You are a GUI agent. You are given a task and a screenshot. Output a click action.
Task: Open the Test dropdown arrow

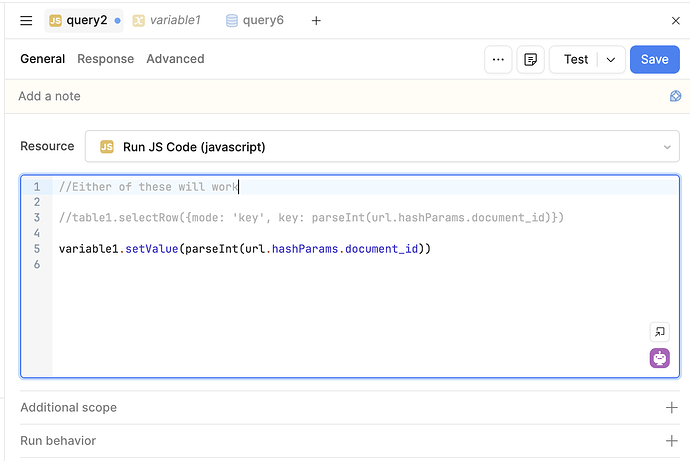tap(611, 59)
